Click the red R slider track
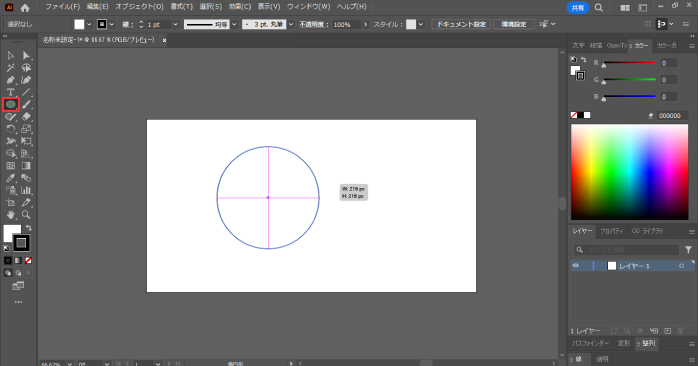This screenshot has width=698, height=366. [629, 63]
